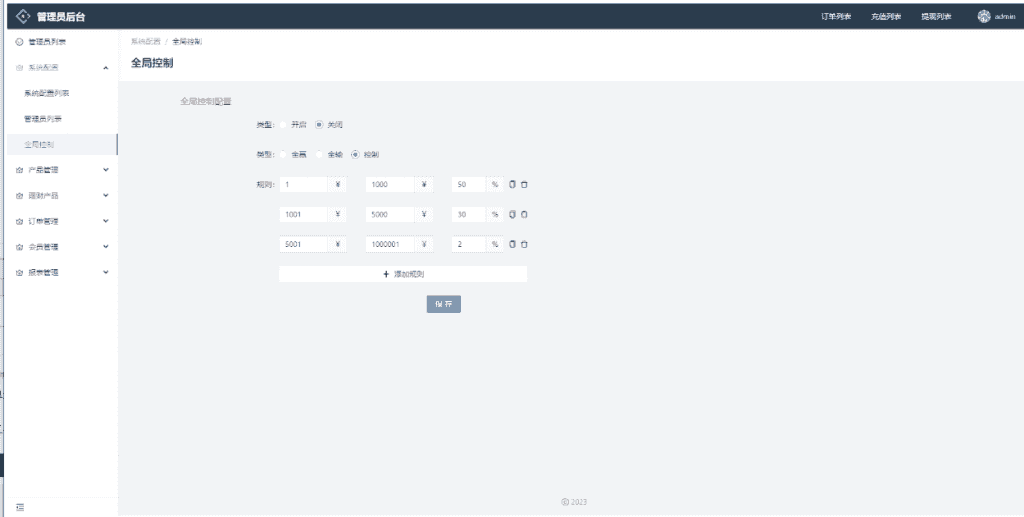Click the 保存 button

pyautogui.click(x=443, y=304)
